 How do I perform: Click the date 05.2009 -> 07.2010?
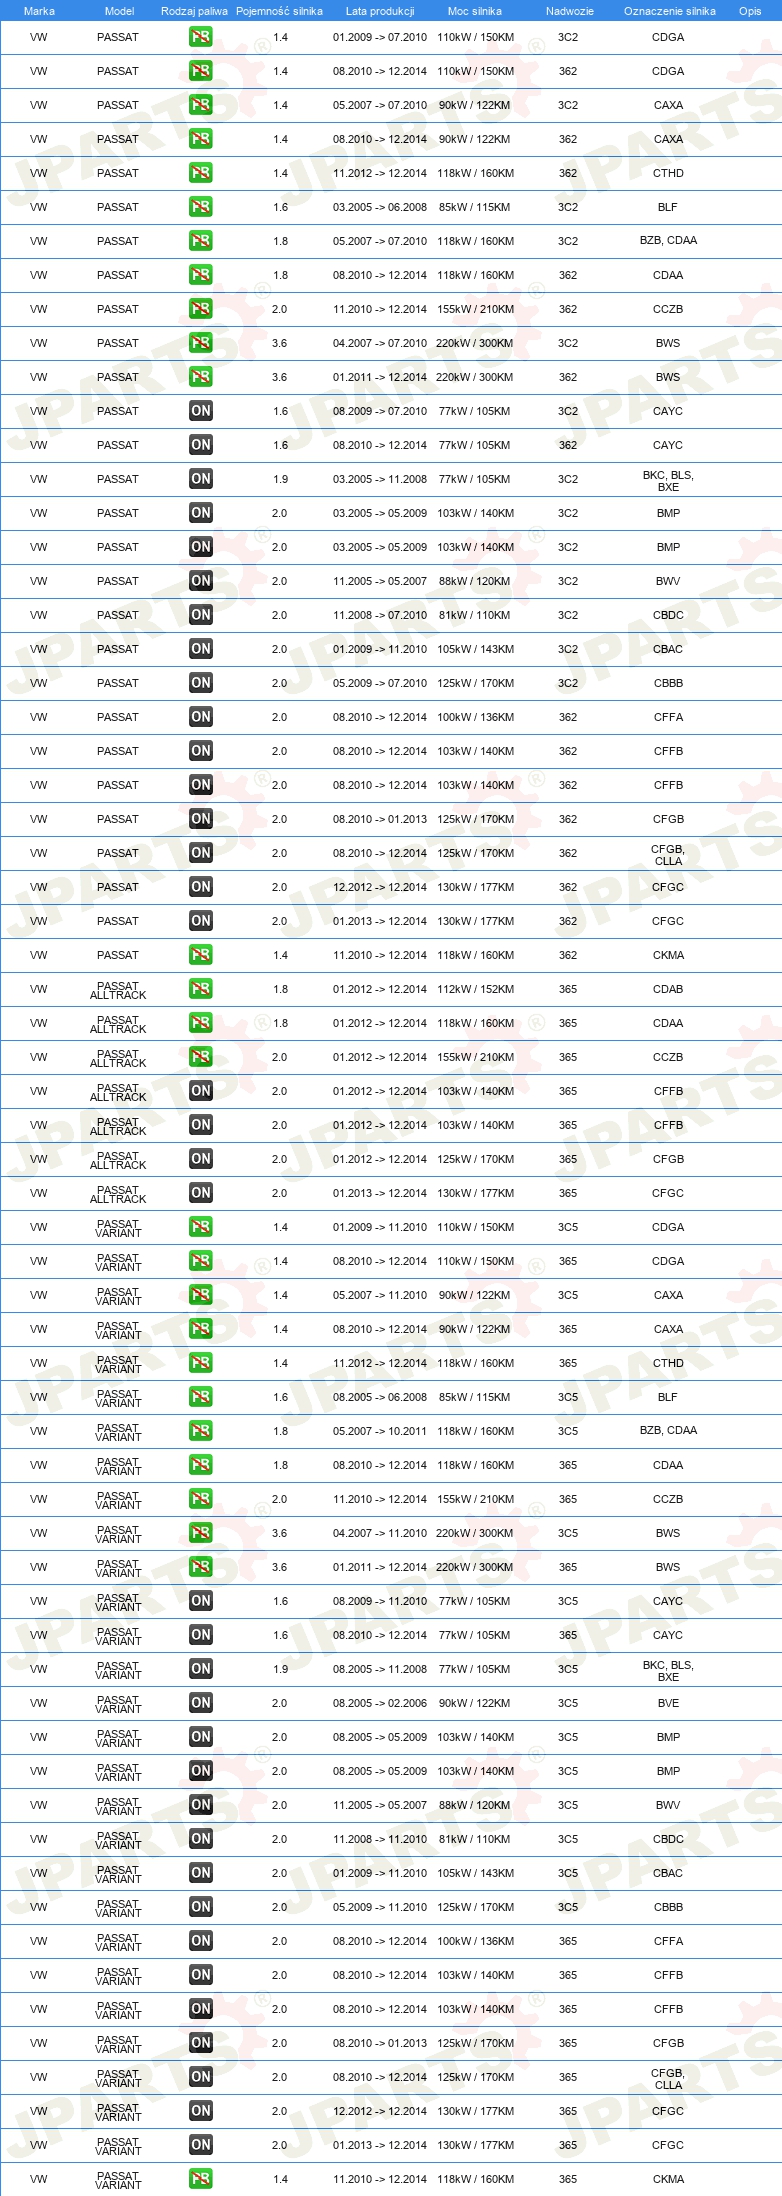click(380, 683)
